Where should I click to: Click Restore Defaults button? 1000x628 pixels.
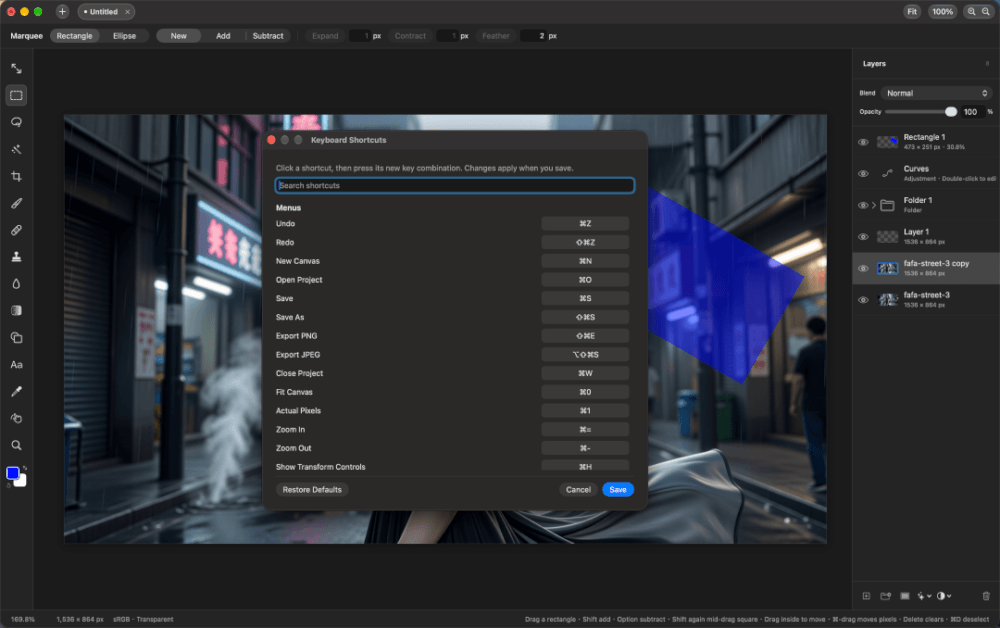pyautogui.click(x=312, y=490)
